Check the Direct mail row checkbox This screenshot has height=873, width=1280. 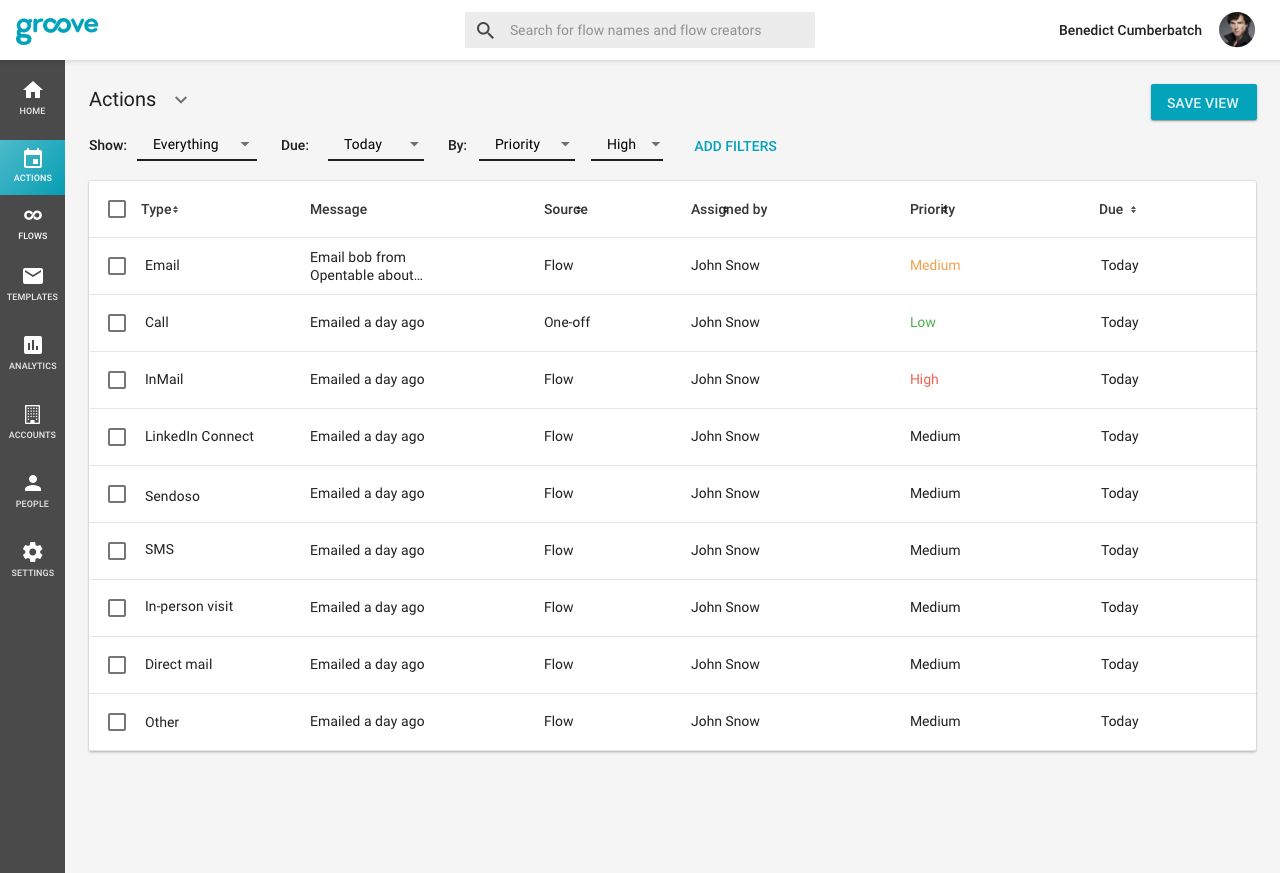117,665
